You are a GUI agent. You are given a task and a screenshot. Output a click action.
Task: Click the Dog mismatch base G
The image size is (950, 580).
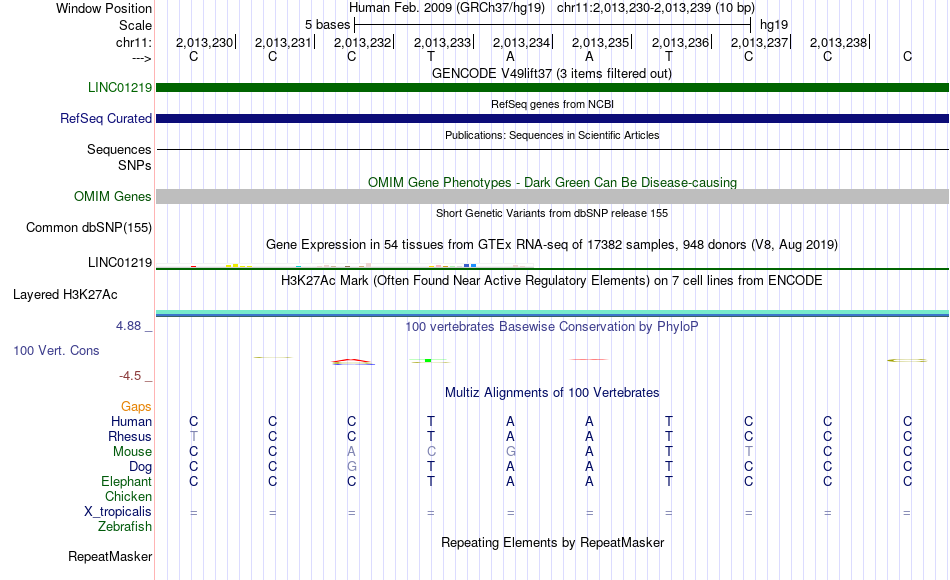click(351, 467)
